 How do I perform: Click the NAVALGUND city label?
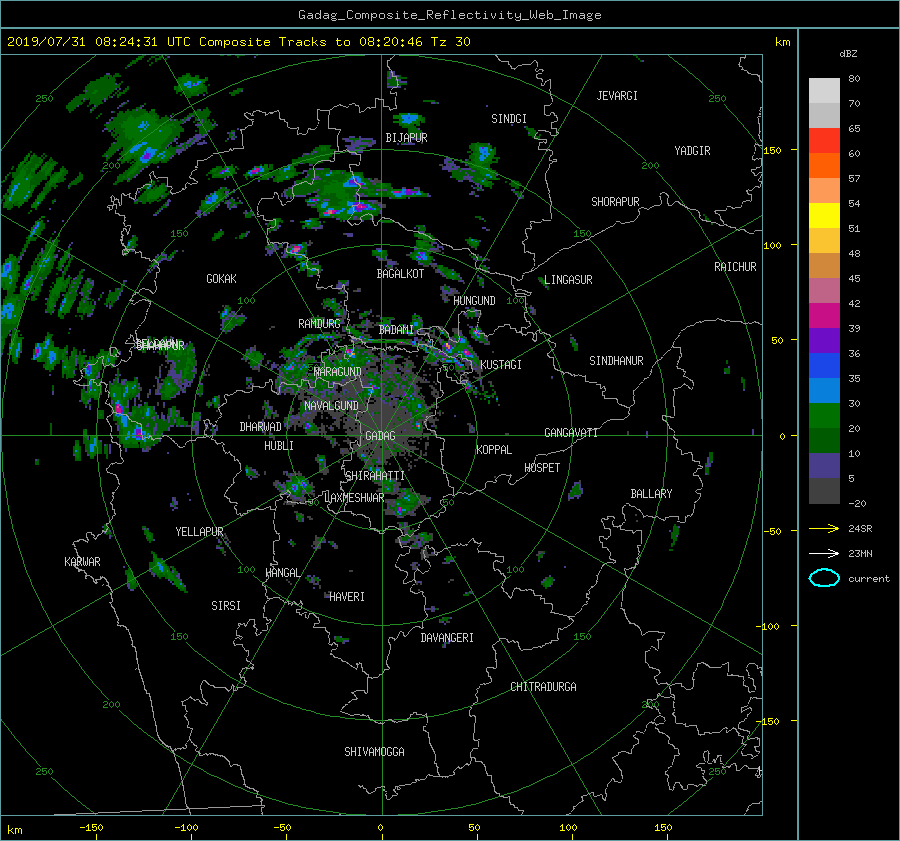coord(331,406)
